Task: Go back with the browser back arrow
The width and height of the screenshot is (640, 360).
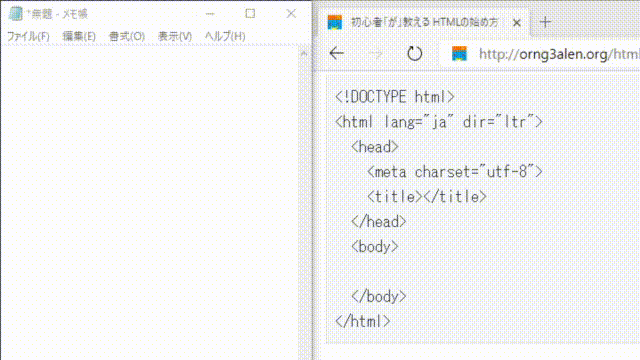Action: pos(337,53)
